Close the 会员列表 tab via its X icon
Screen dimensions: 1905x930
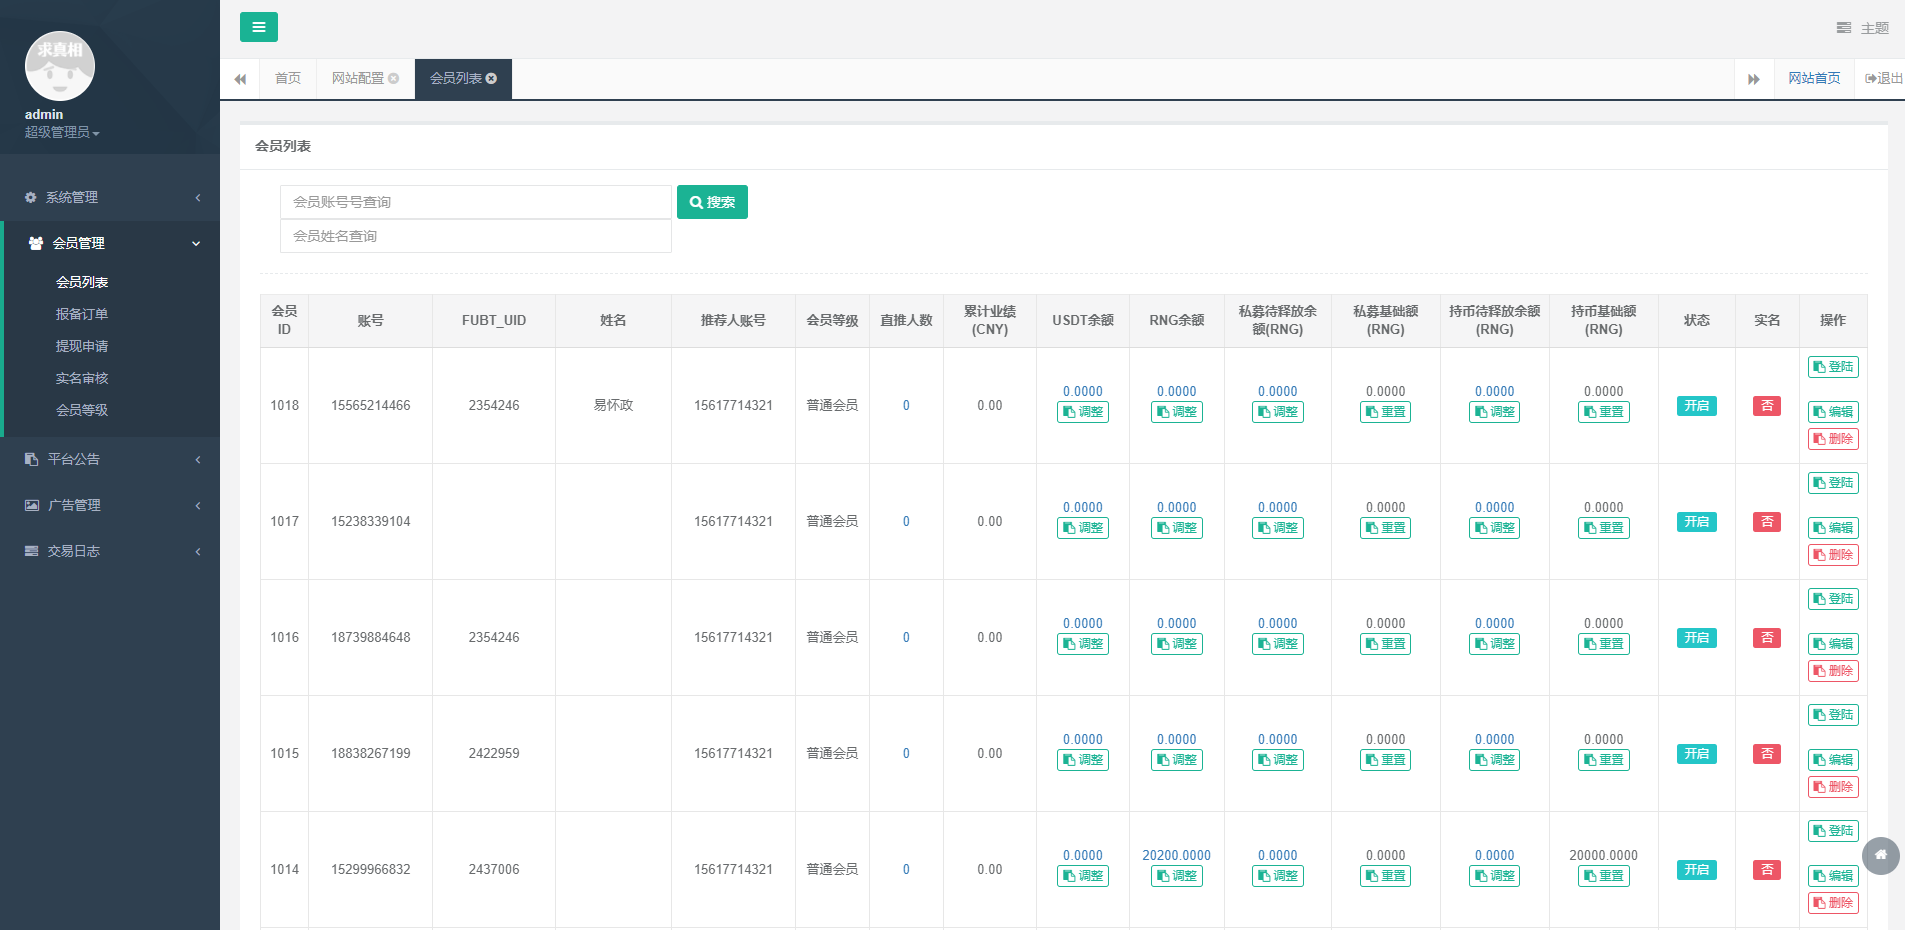pos(492,79)
